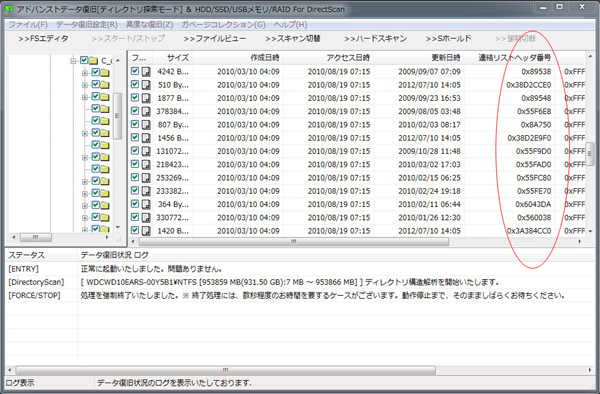Image resolution: width=600 pixels, height=394 pixels.
Task: Click the file list horizontal scrollbar thumb
Action: 293,241
